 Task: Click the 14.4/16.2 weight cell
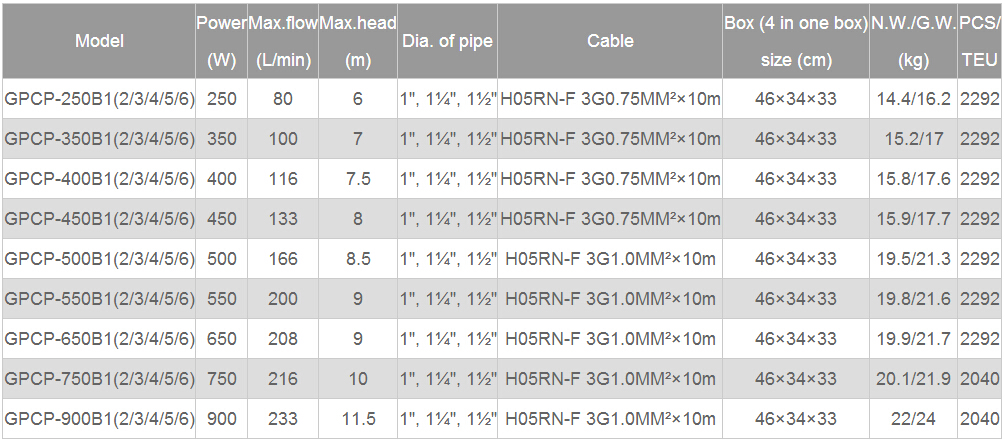click(913, 99)
